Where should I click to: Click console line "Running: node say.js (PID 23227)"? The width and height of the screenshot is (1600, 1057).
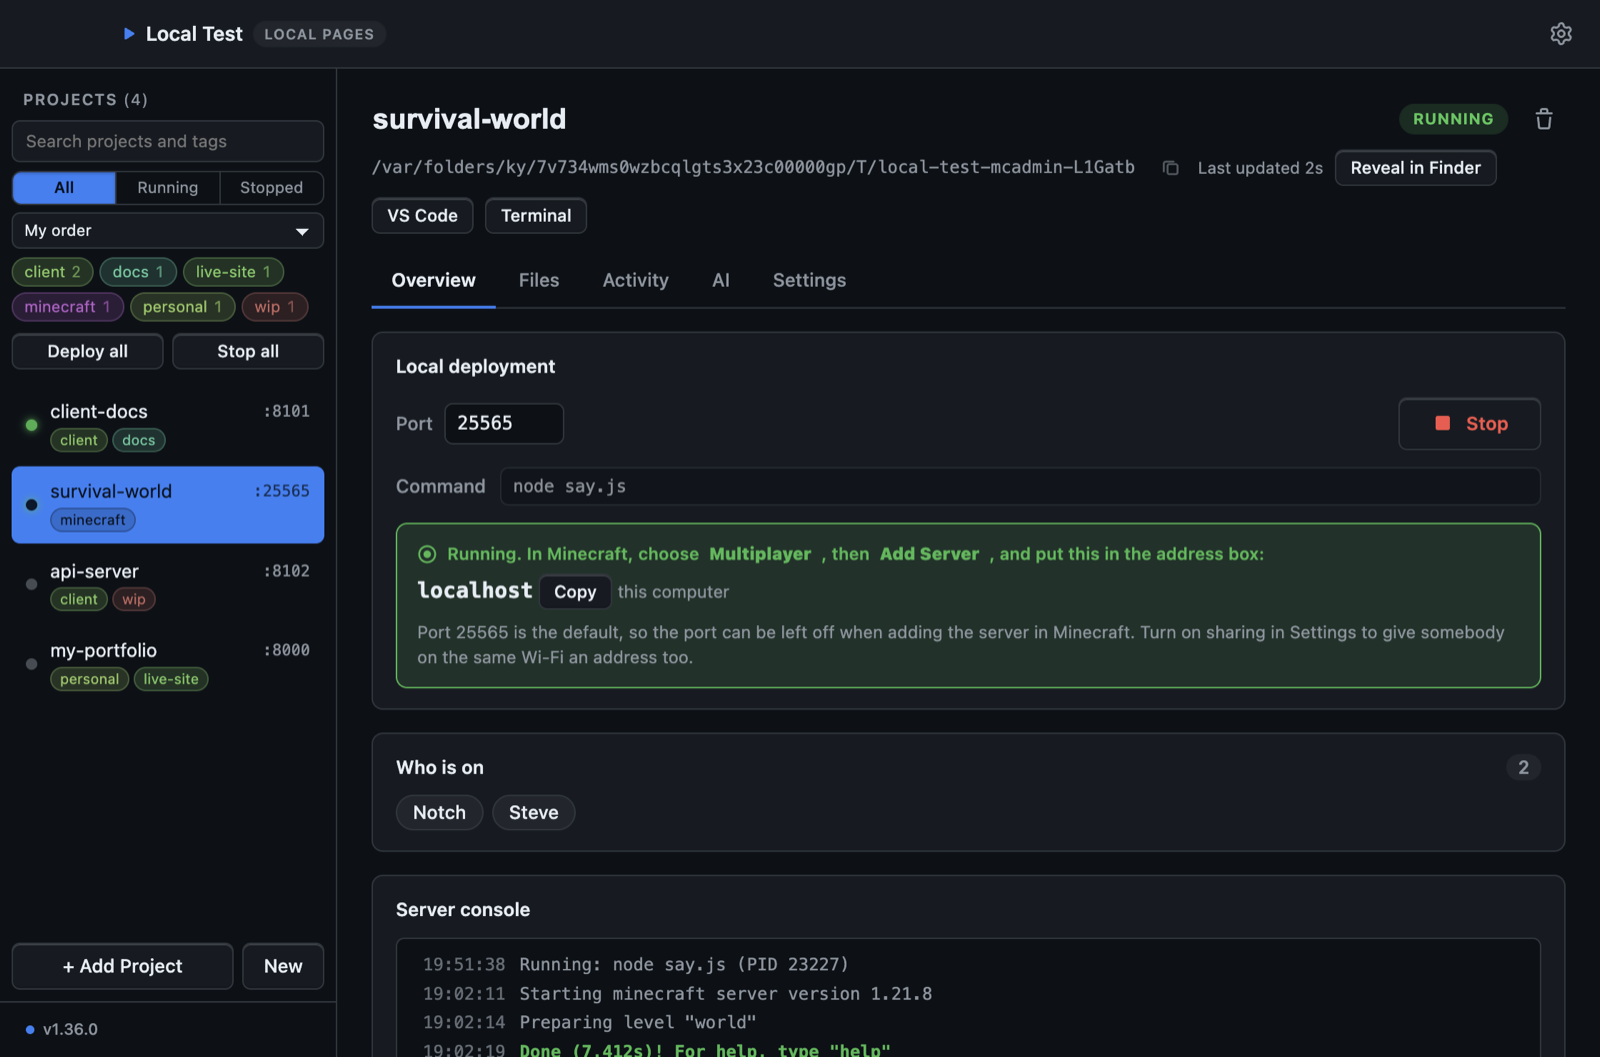coord(684,964)
